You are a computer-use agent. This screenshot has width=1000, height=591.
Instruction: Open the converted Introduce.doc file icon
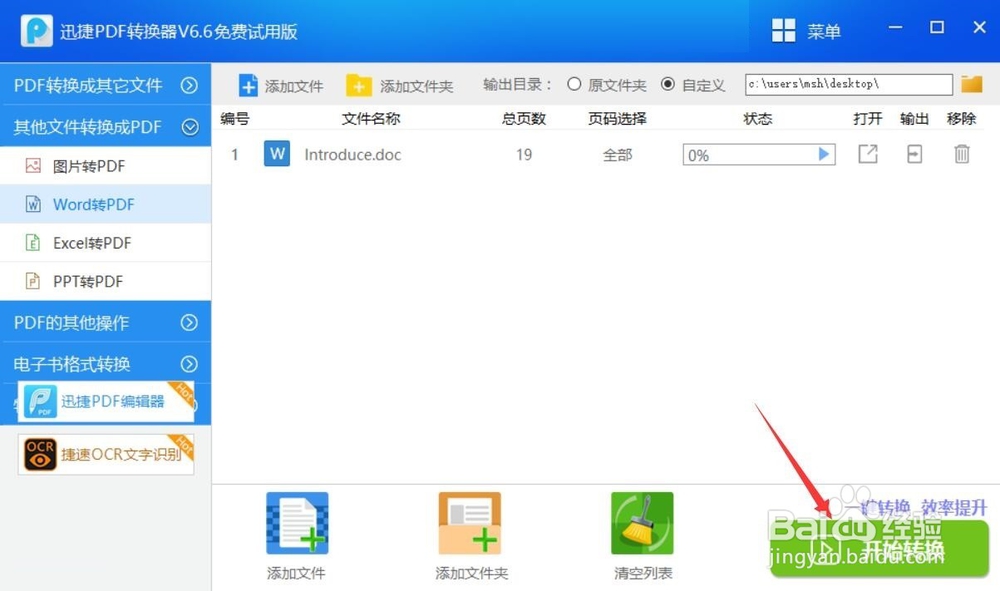tap(867, 154)
